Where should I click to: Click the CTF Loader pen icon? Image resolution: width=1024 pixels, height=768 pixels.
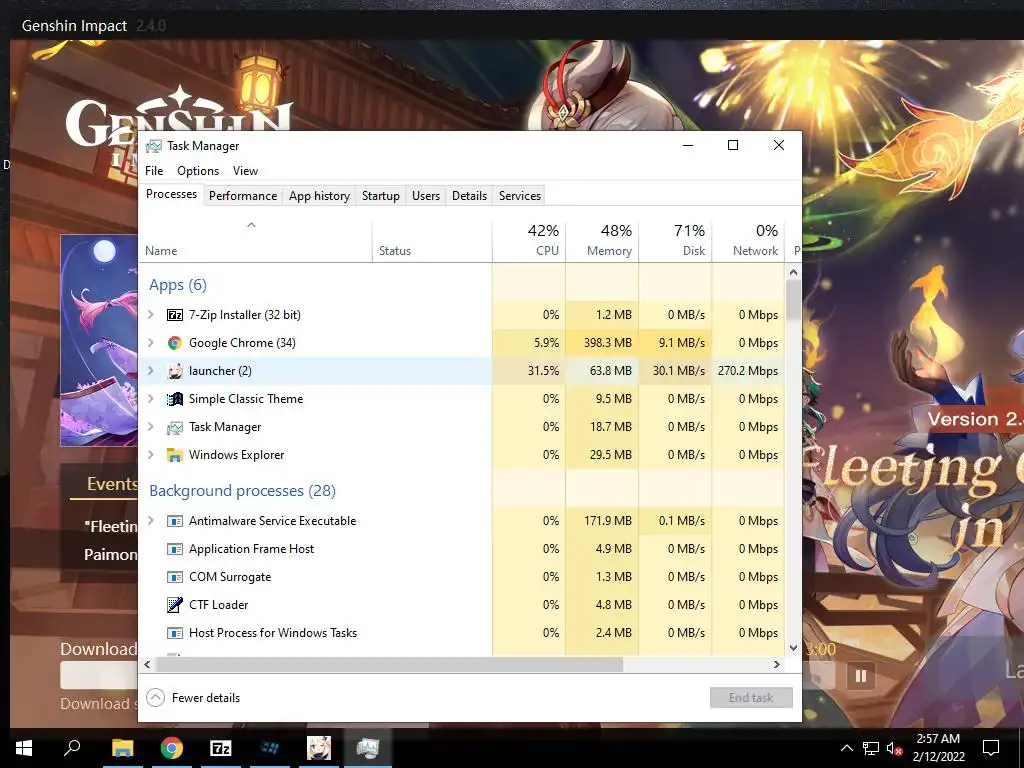tap(174, 605)
